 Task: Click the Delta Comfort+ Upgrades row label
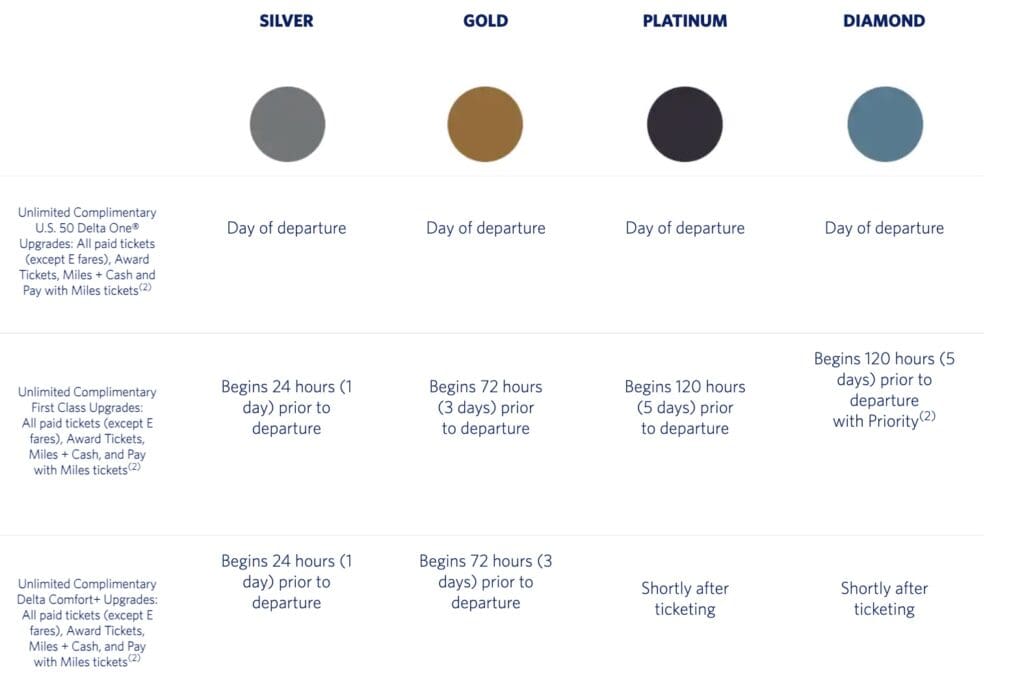pyautogui.click(x=87, y=622)
